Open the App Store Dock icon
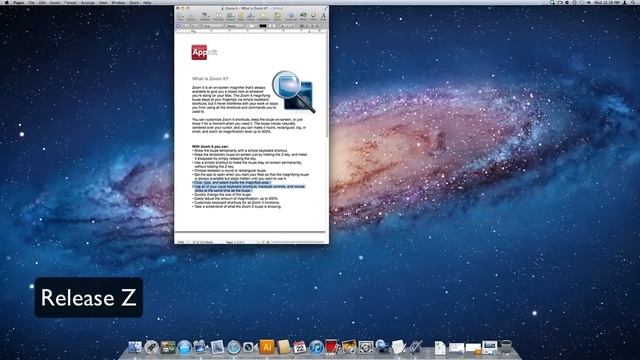This screenshot has height=360, width=640. point(184,347)
